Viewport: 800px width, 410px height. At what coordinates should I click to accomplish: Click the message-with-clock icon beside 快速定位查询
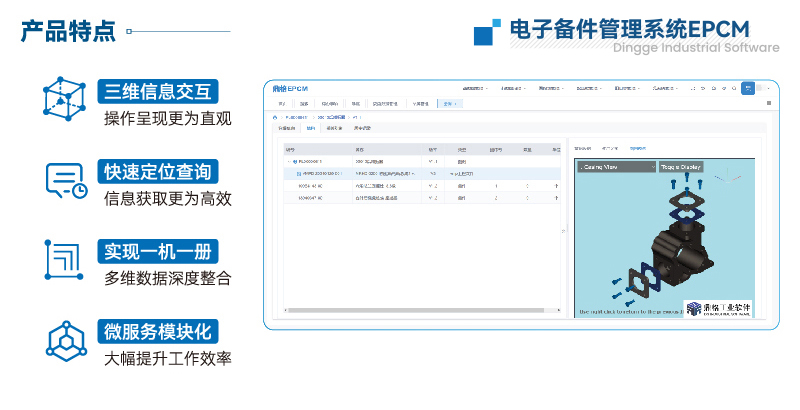click(x=66, y=181)
